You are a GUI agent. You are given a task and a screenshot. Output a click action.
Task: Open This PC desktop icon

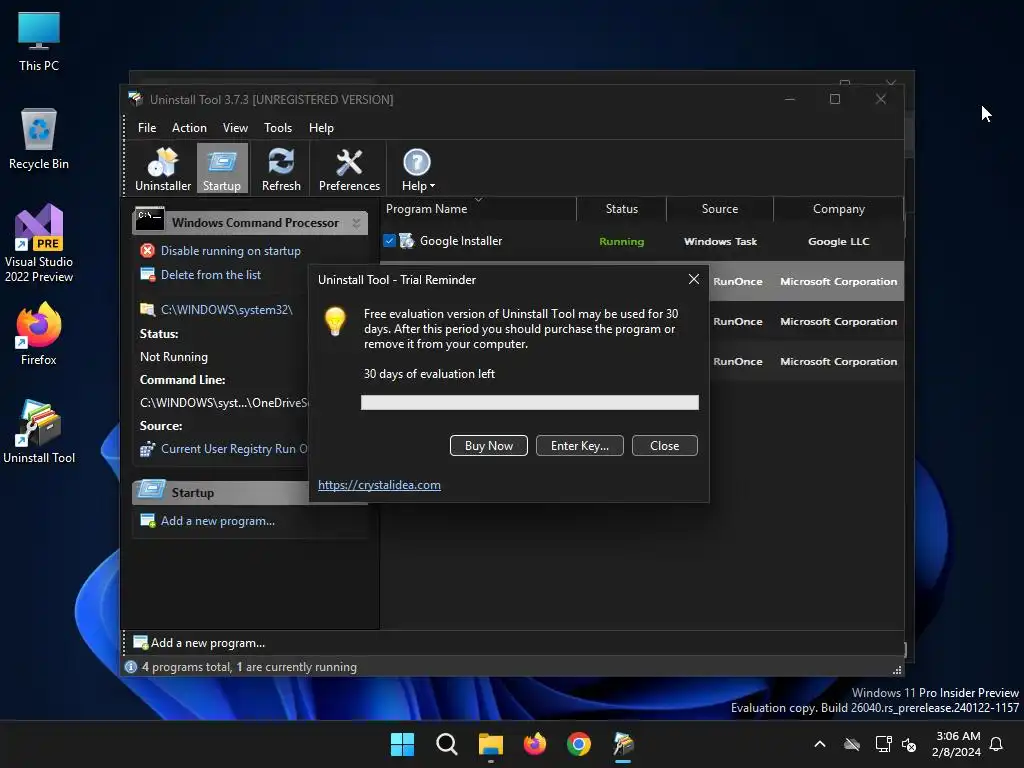tap(39, 41)
